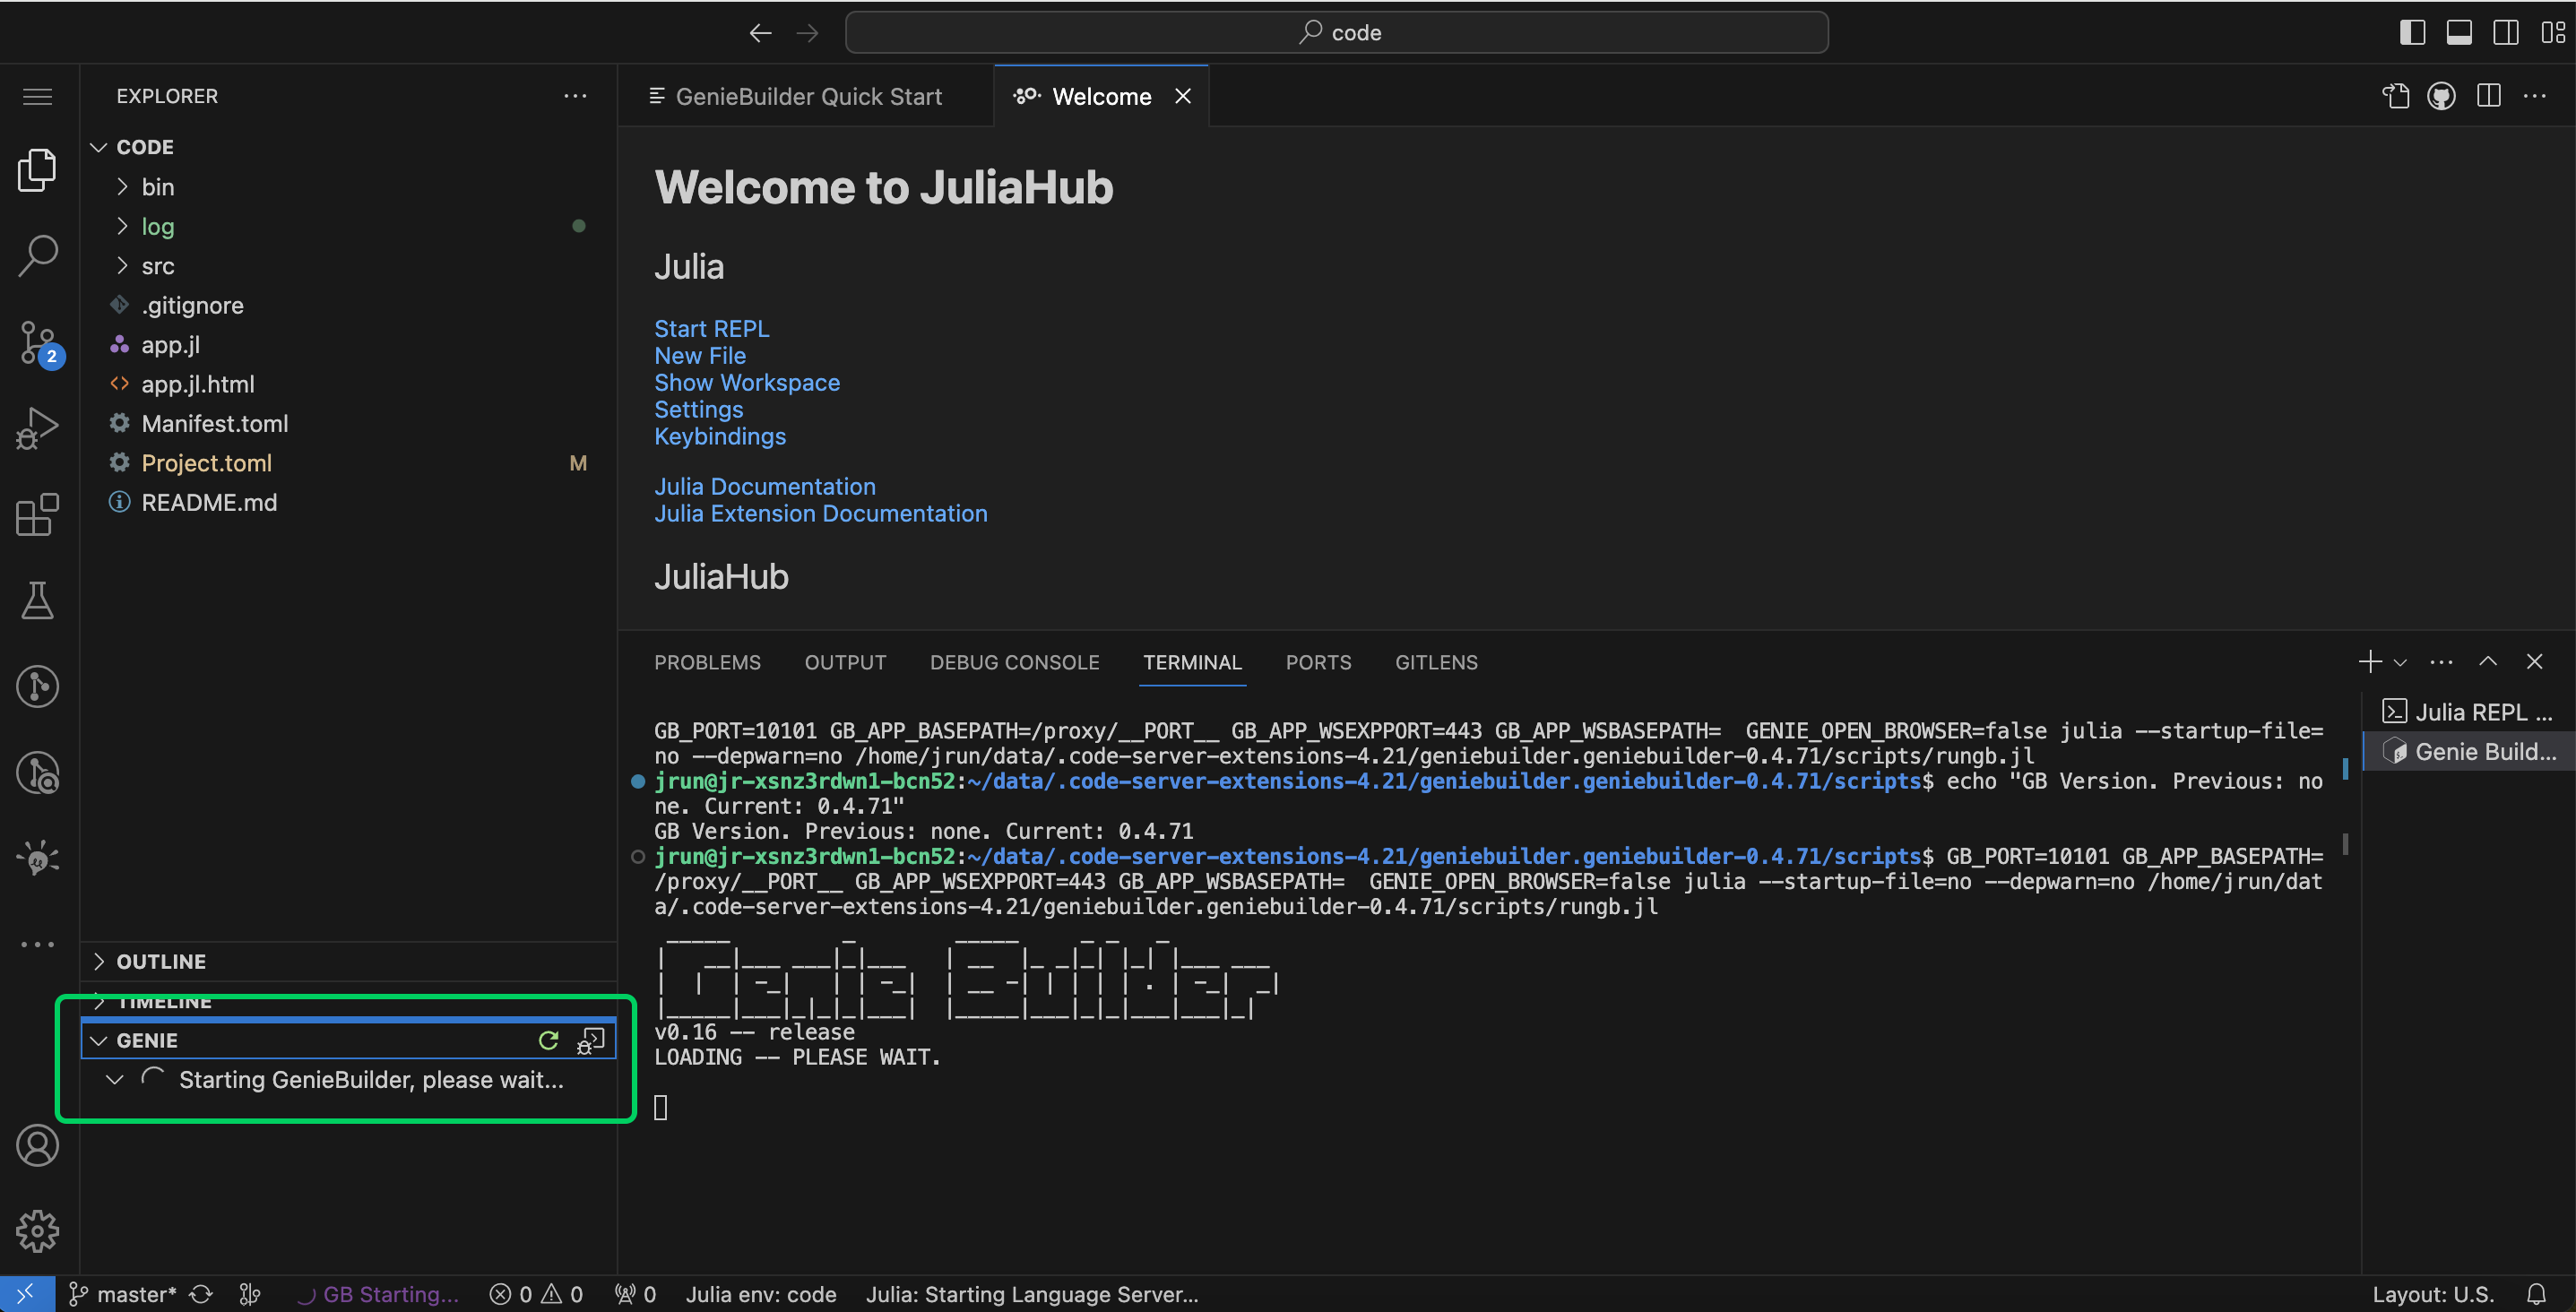Open Julia Documentation link

(765, 486)
